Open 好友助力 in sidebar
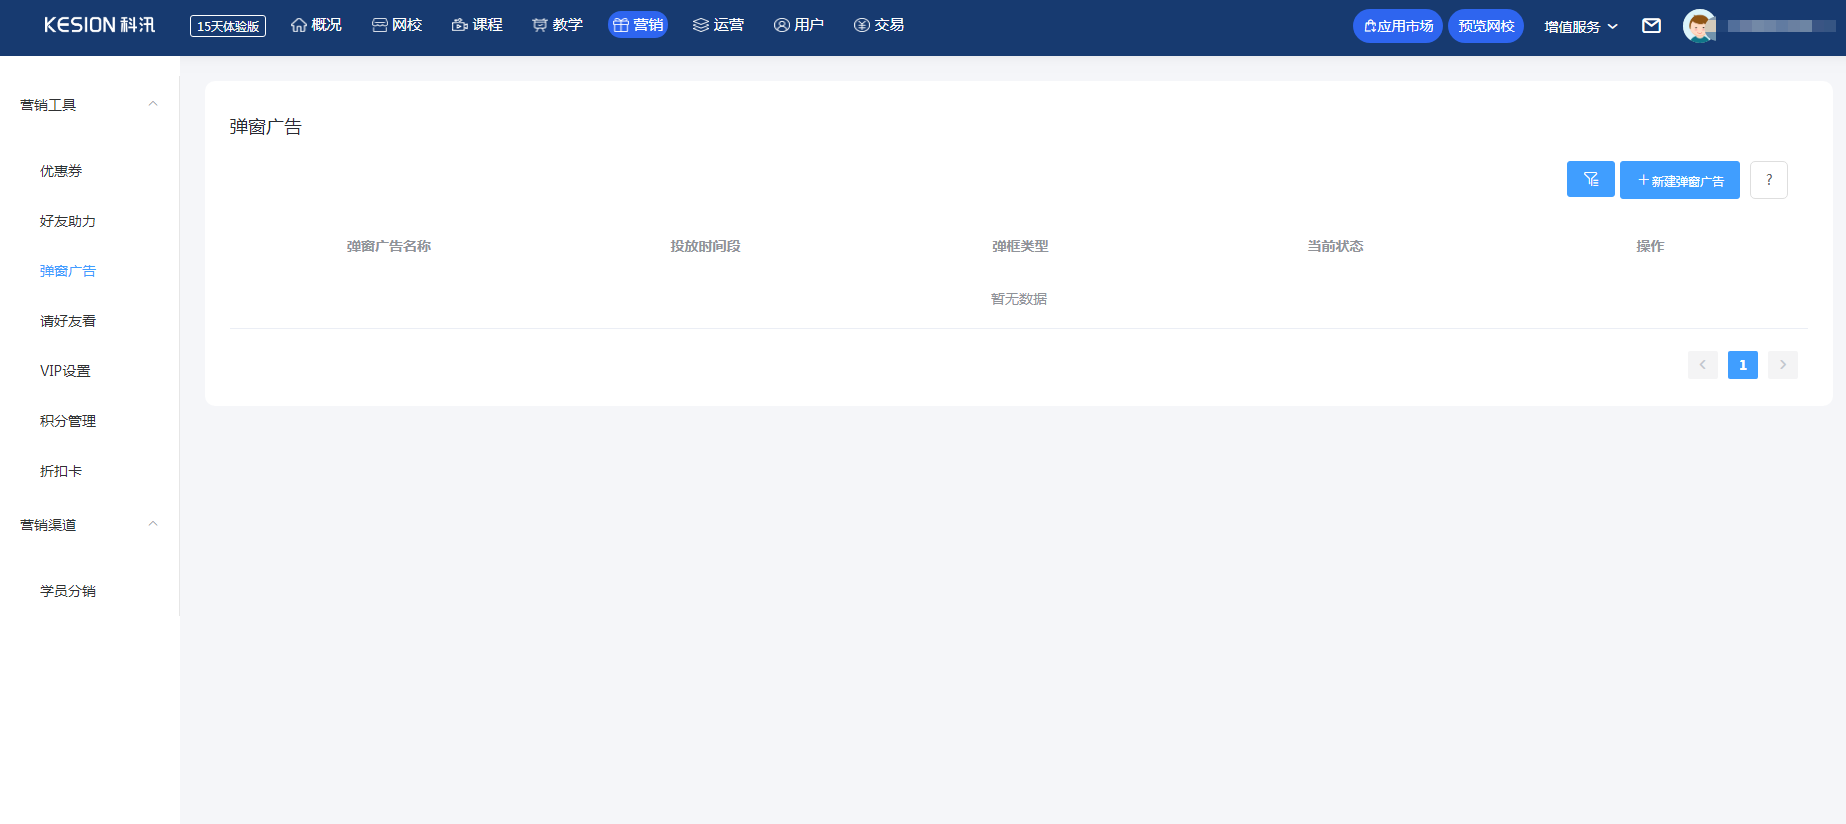1846x824 pixels. [68, 221]
